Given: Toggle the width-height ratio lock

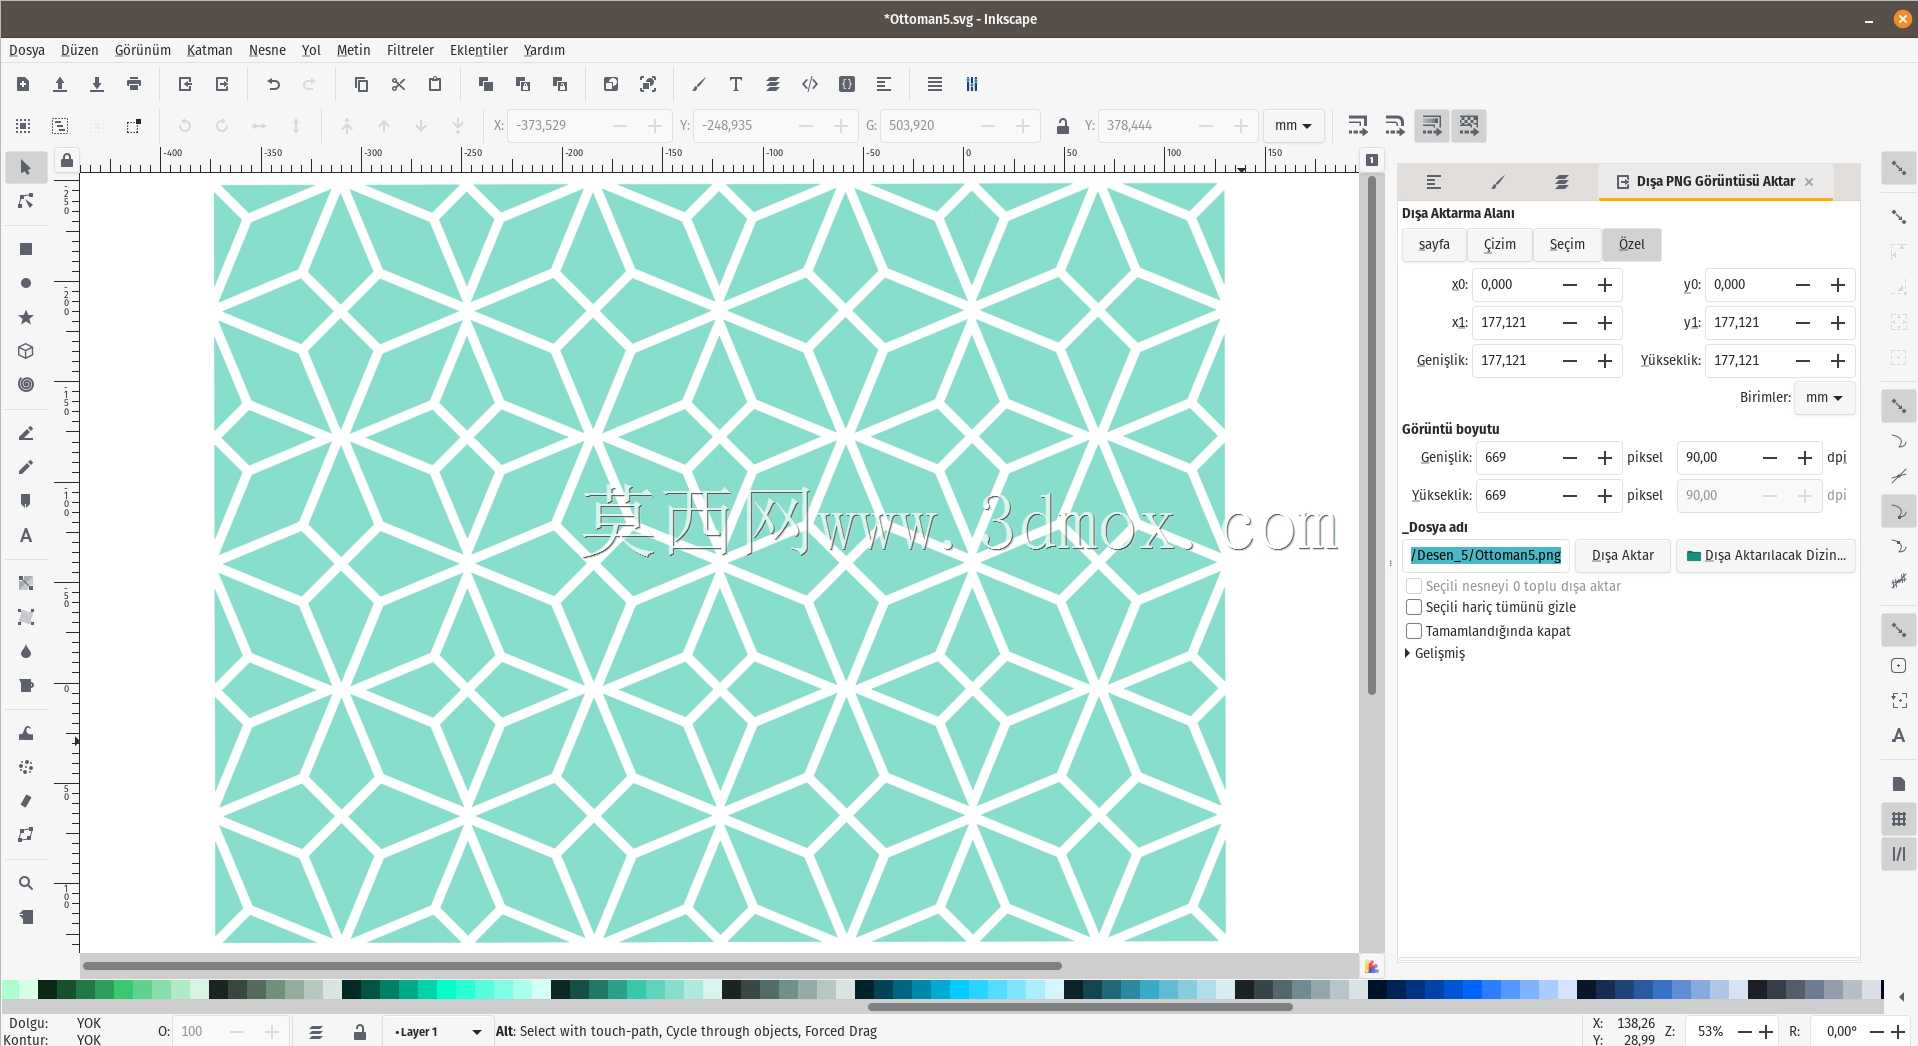Looking at the screenshot, I should [x=1062, y=126].
